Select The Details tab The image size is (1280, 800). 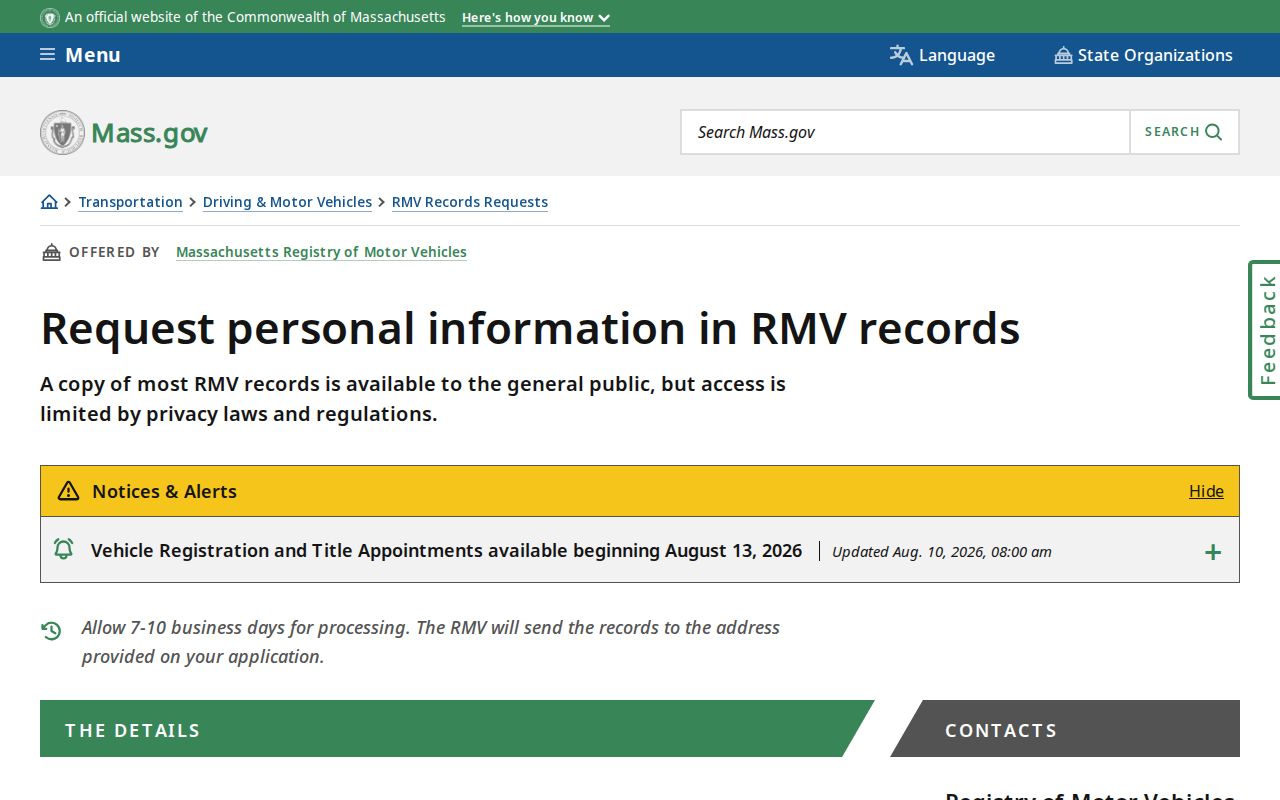[457, 729]
